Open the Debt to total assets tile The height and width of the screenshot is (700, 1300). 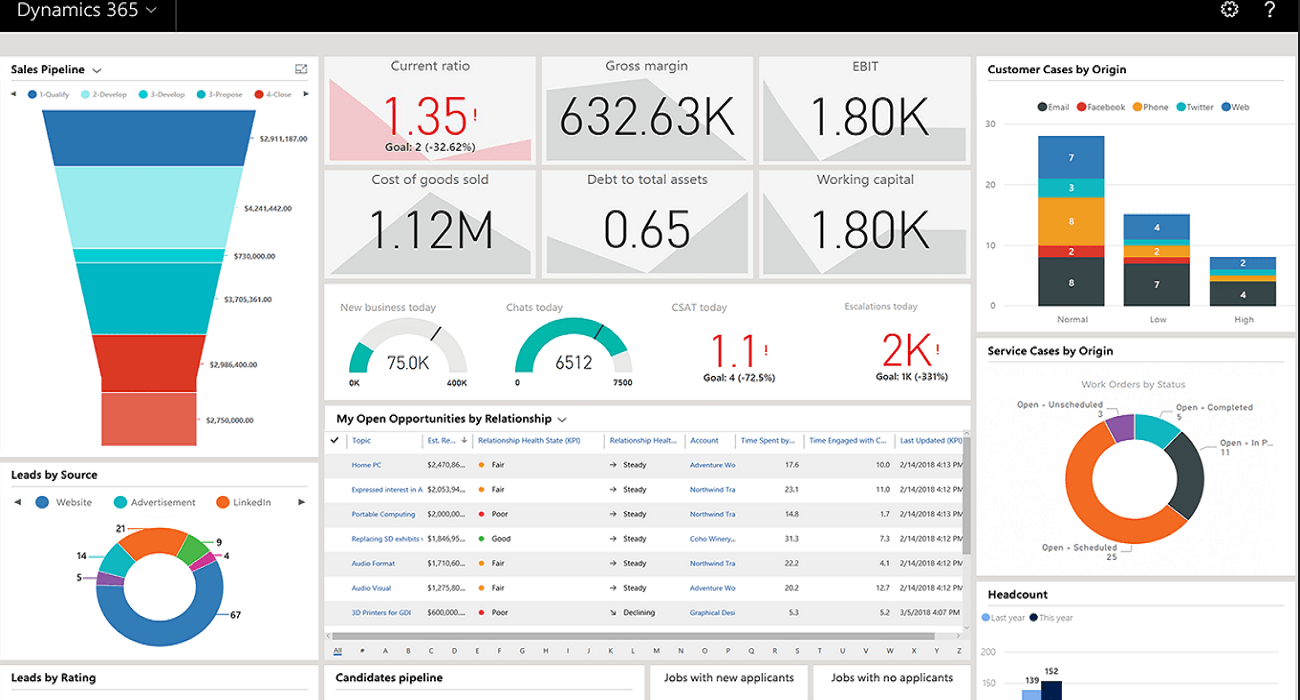coord(647,224)
